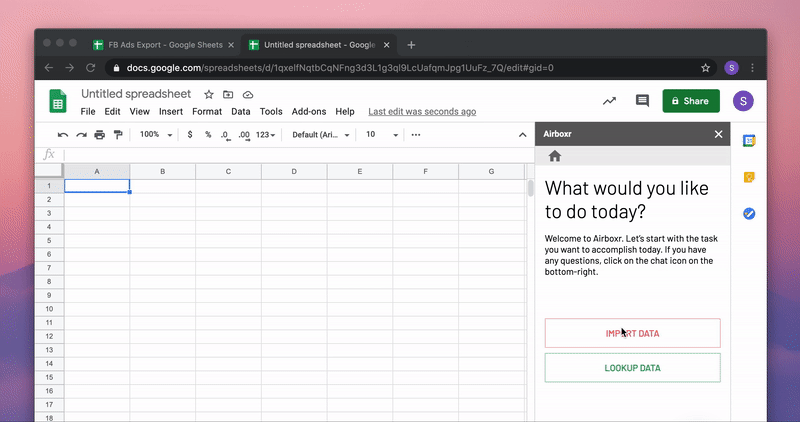Open the zoom 100% dropdown
The width and height of the screenshot is (800, 422).
coord(156,135)
